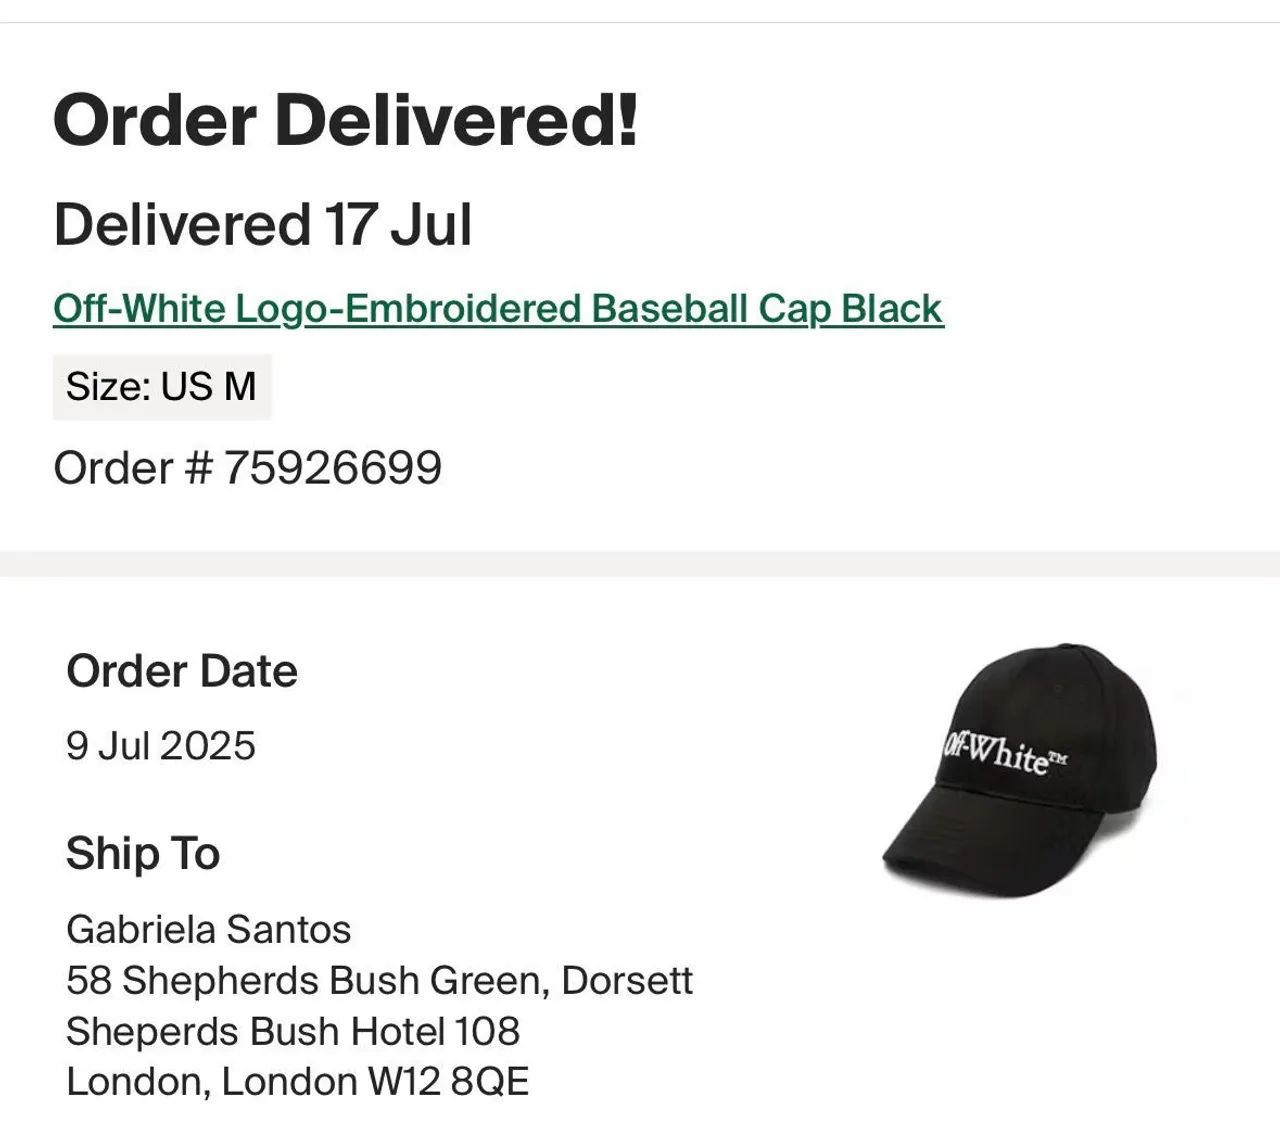Select the 9 Jul 2025 date text
The image size is (1280, 1141).
click(161, 745)
